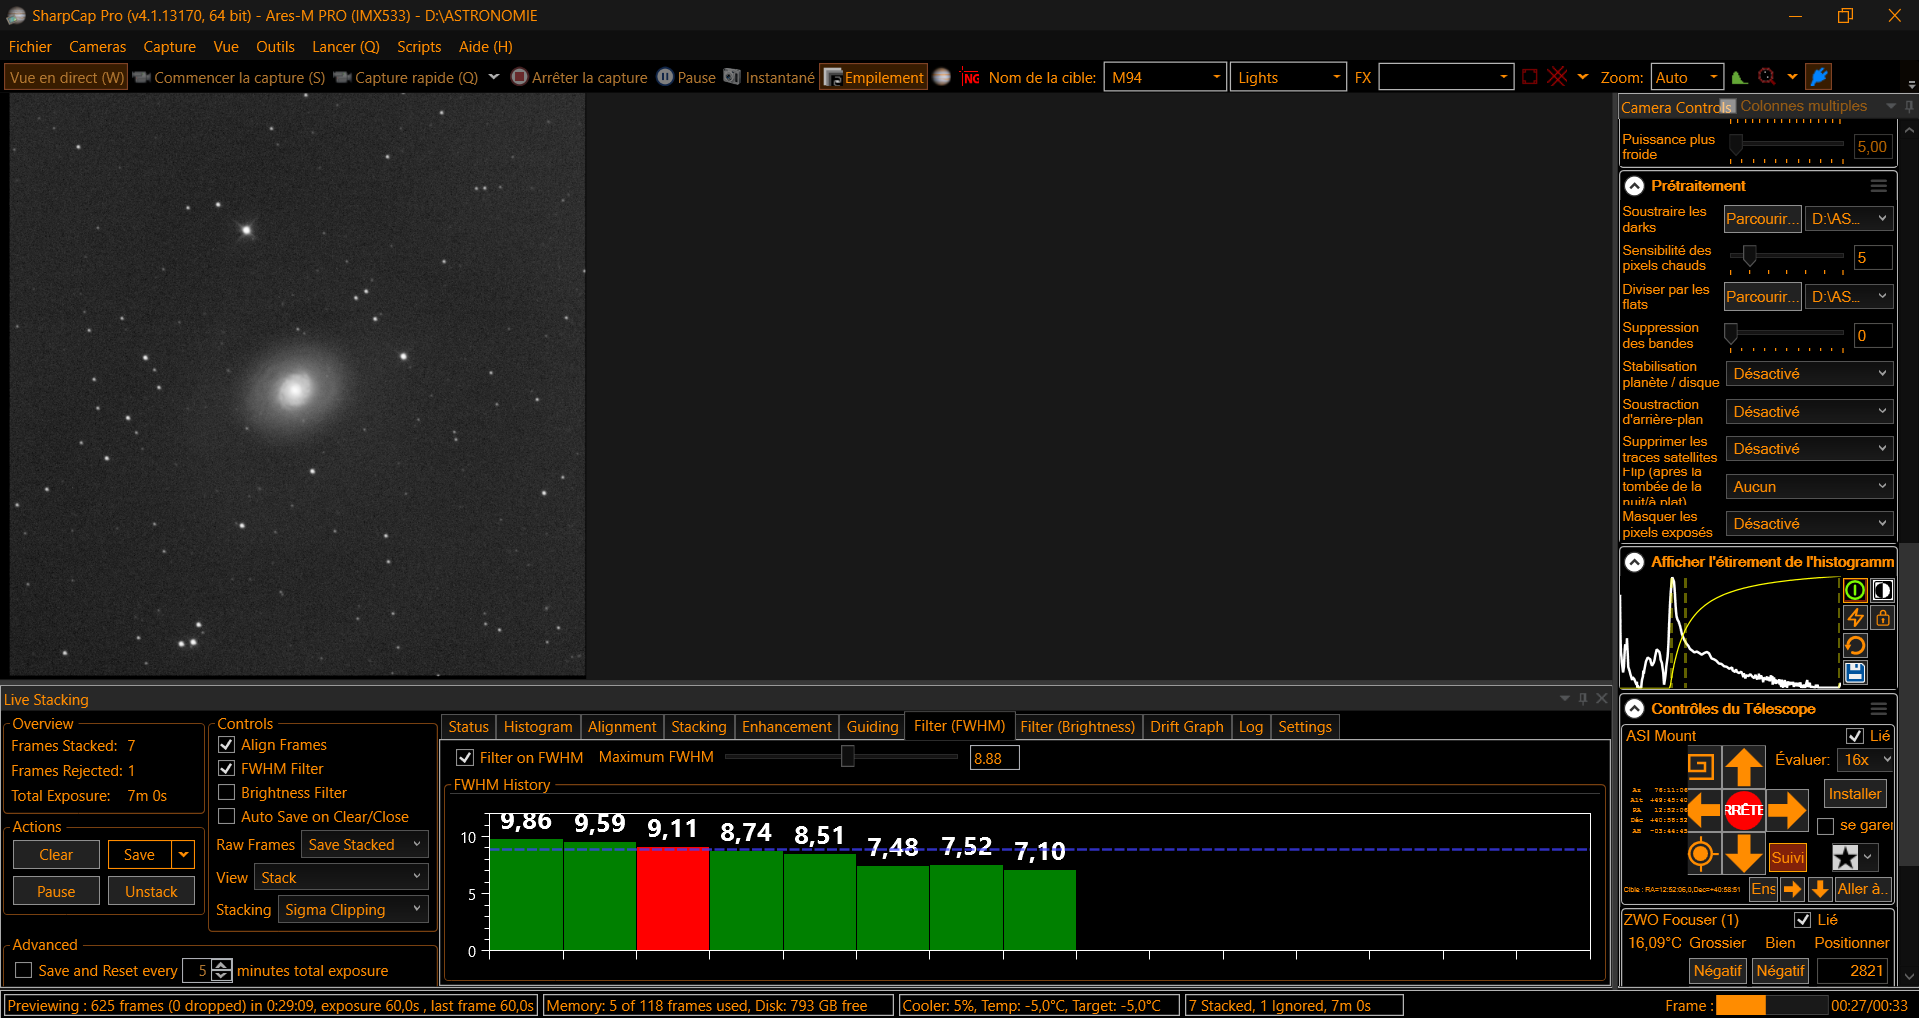The height and width of the screenshot is (1018, 1919).
Task: Click the star favorites icon in telescope controls
Action: 1845,857
